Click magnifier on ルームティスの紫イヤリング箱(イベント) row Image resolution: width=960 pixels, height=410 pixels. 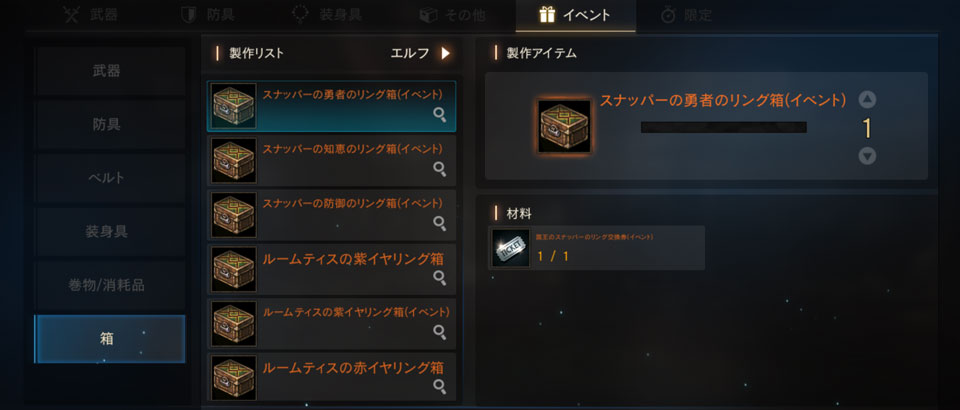point(439,331)
